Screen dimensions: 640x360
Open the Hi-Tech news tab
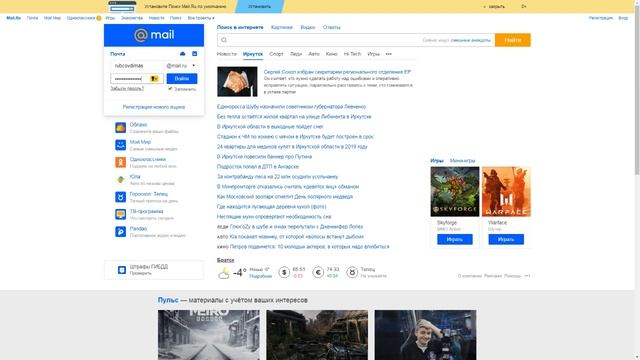click(352, 54)
